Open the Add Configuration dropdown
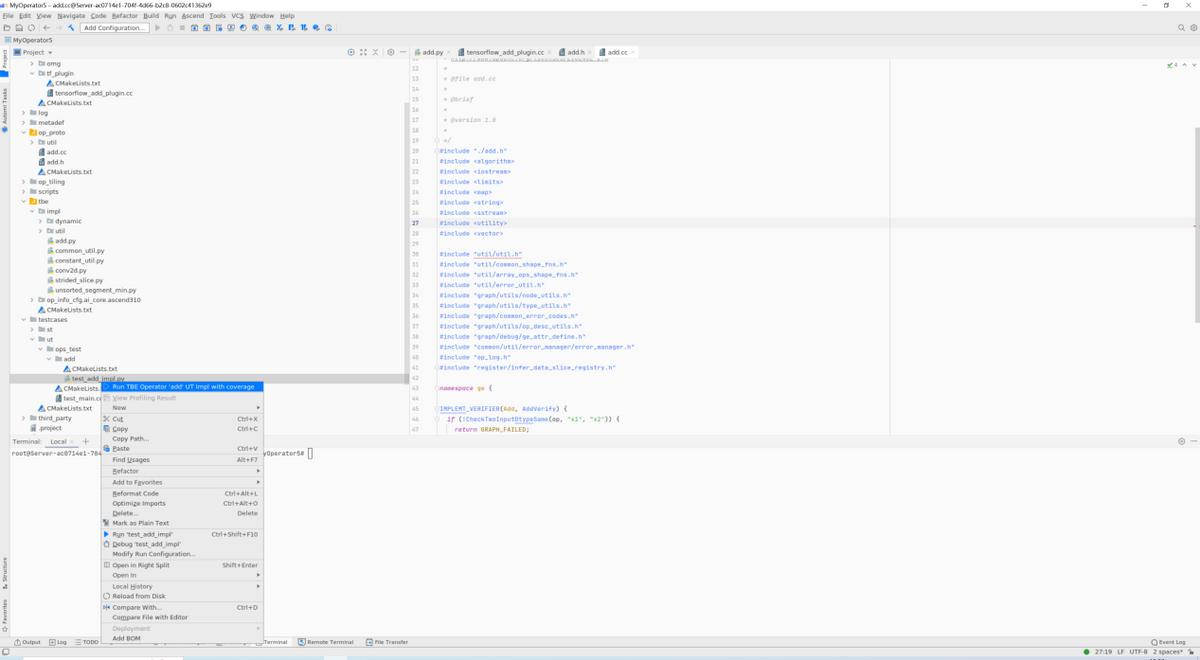This screenshot has width=1200, height=660. 115,28
